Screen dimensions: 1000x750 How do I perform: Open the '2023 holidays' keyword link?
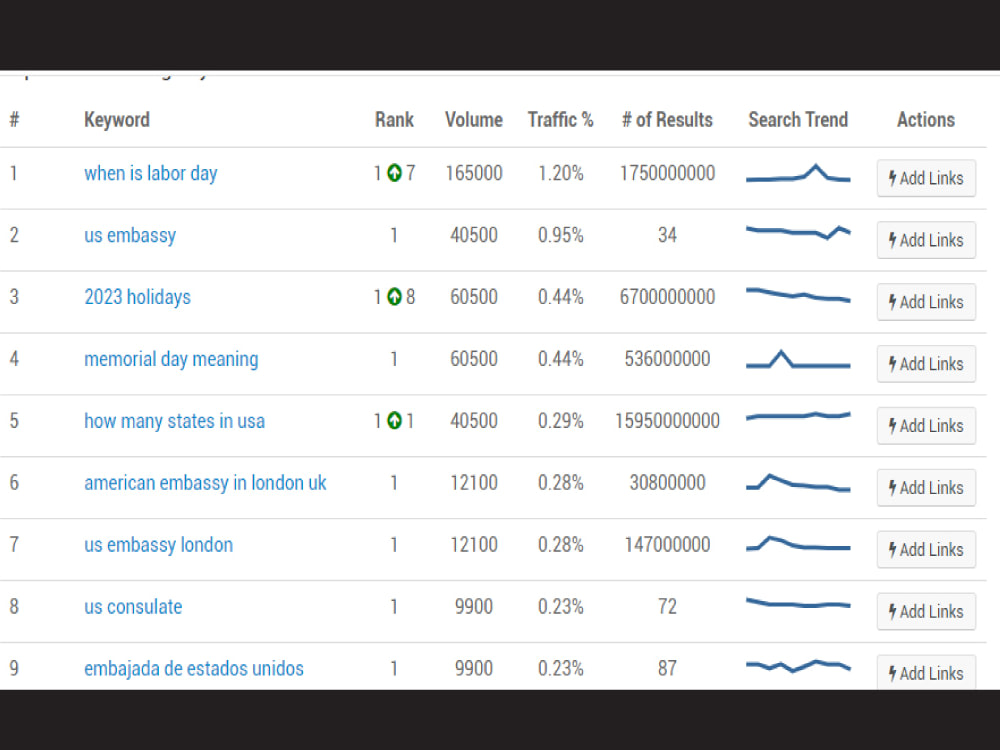[x=137, y=297]
